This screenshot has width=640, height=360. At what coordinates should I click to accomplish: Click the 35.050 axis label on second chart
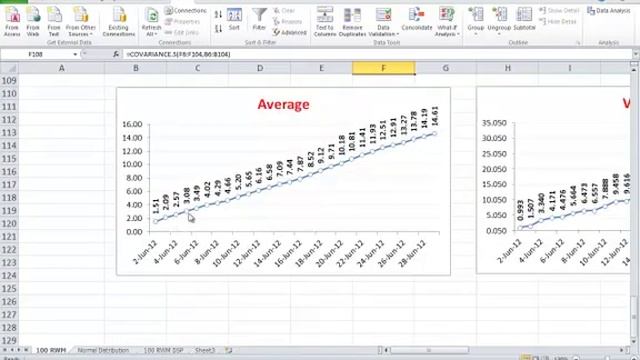click(x=494, y=123)
